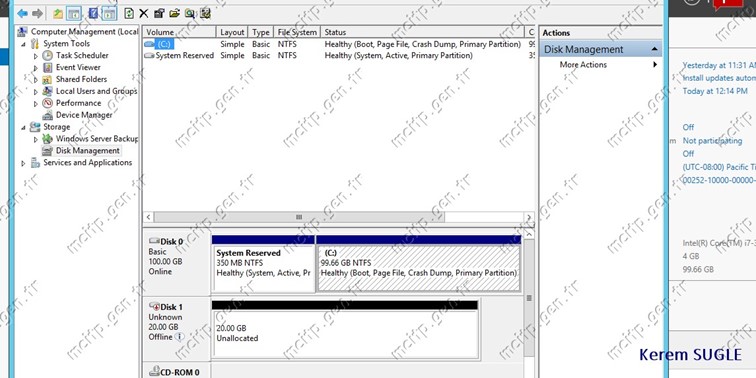756x378 pixels.
Task: Click the (C:) drive icon in volume list
Action: pos(149,44)
